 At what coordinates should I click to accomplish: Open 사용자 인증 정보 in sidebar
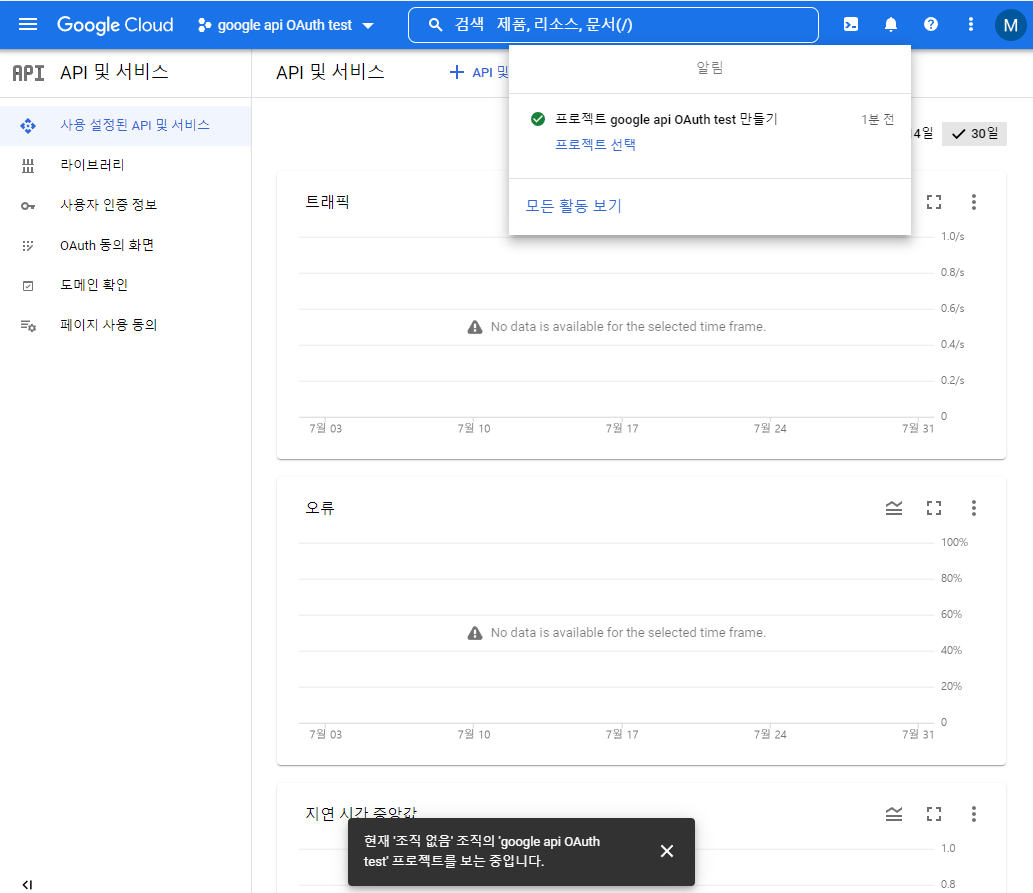point(125,205)
